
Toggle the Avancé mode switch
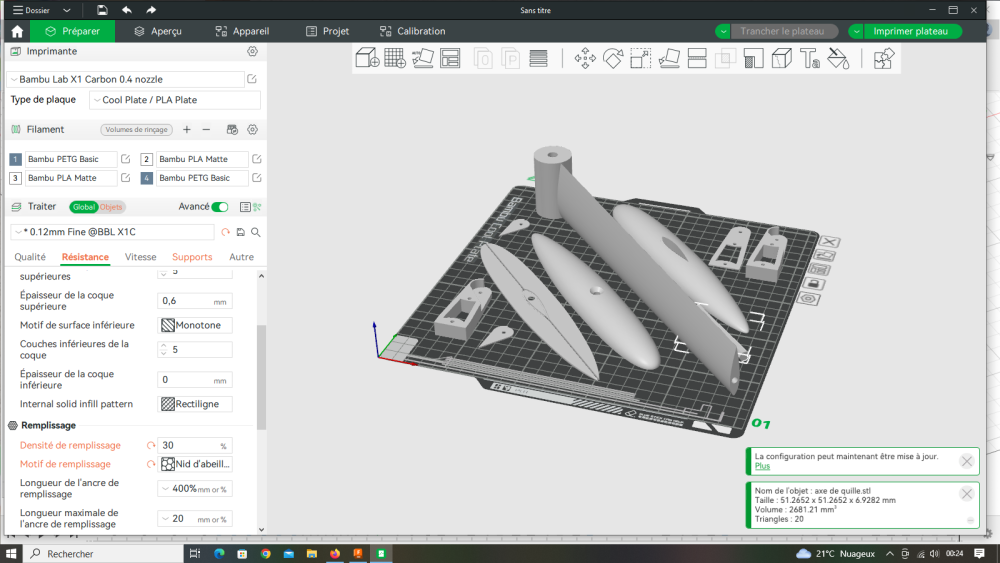pyautogui.click(x=220, y=207)
